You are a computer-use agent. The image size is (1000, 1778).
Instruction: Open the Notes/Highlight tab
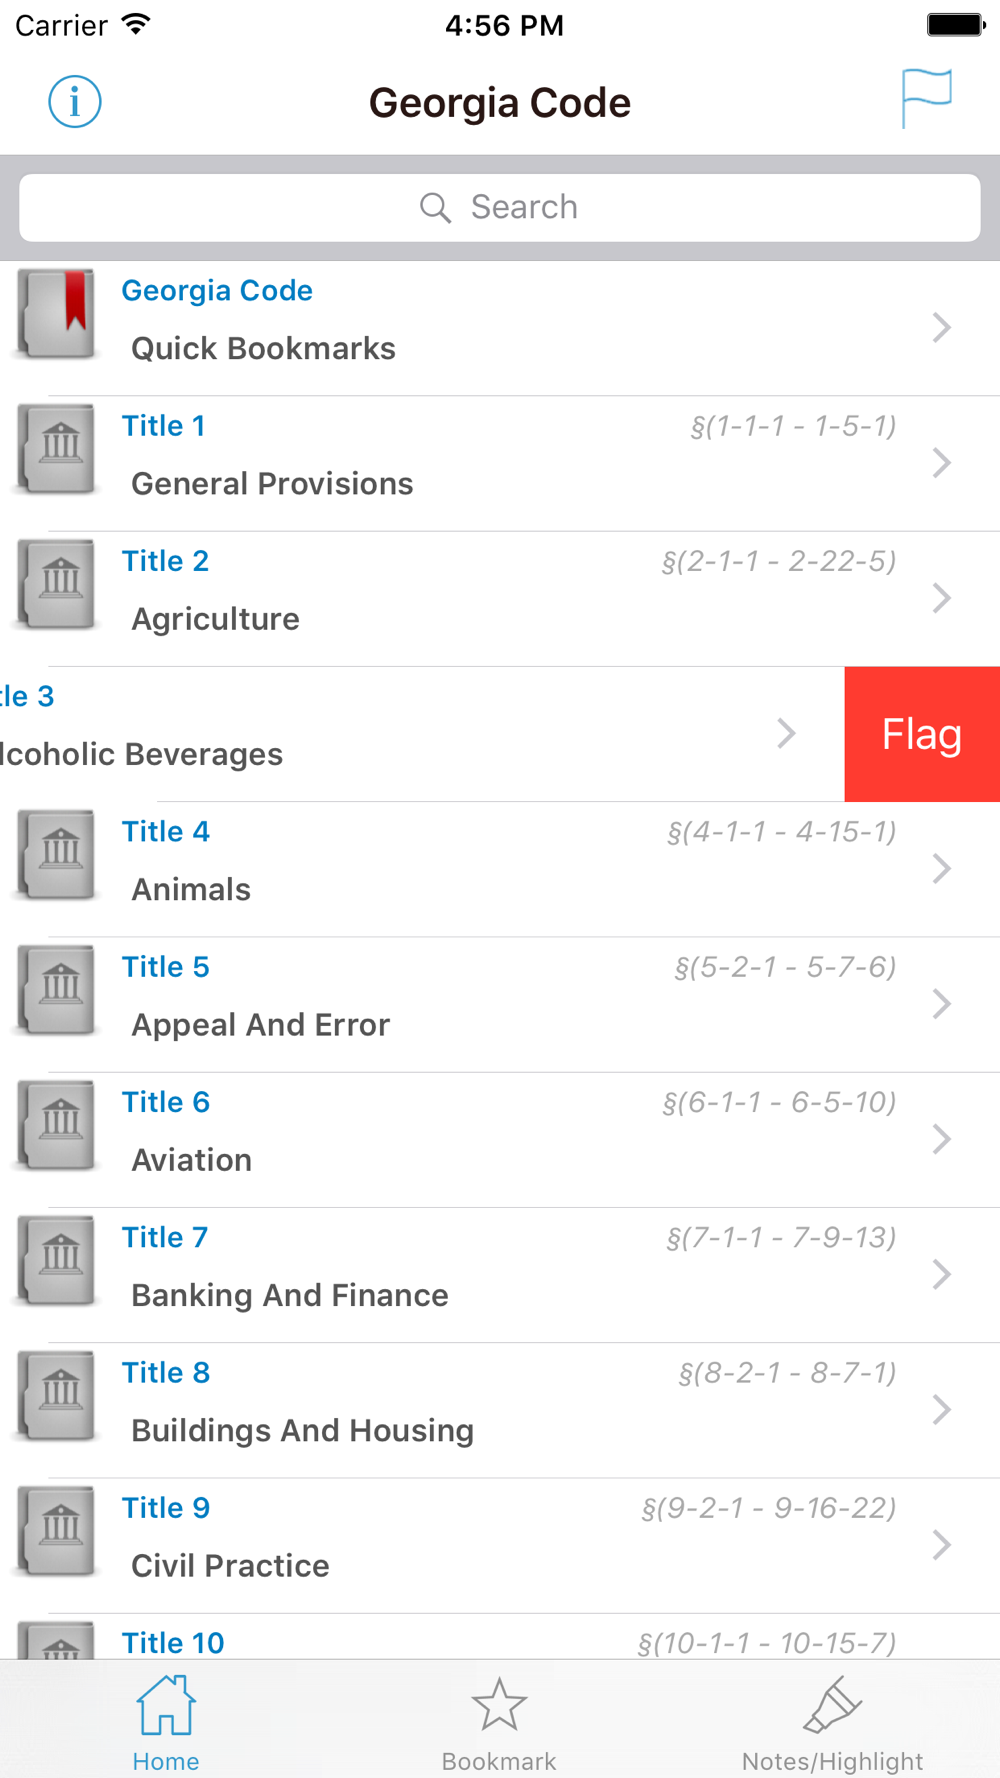pyautogui.click(x=832, y=1722)
